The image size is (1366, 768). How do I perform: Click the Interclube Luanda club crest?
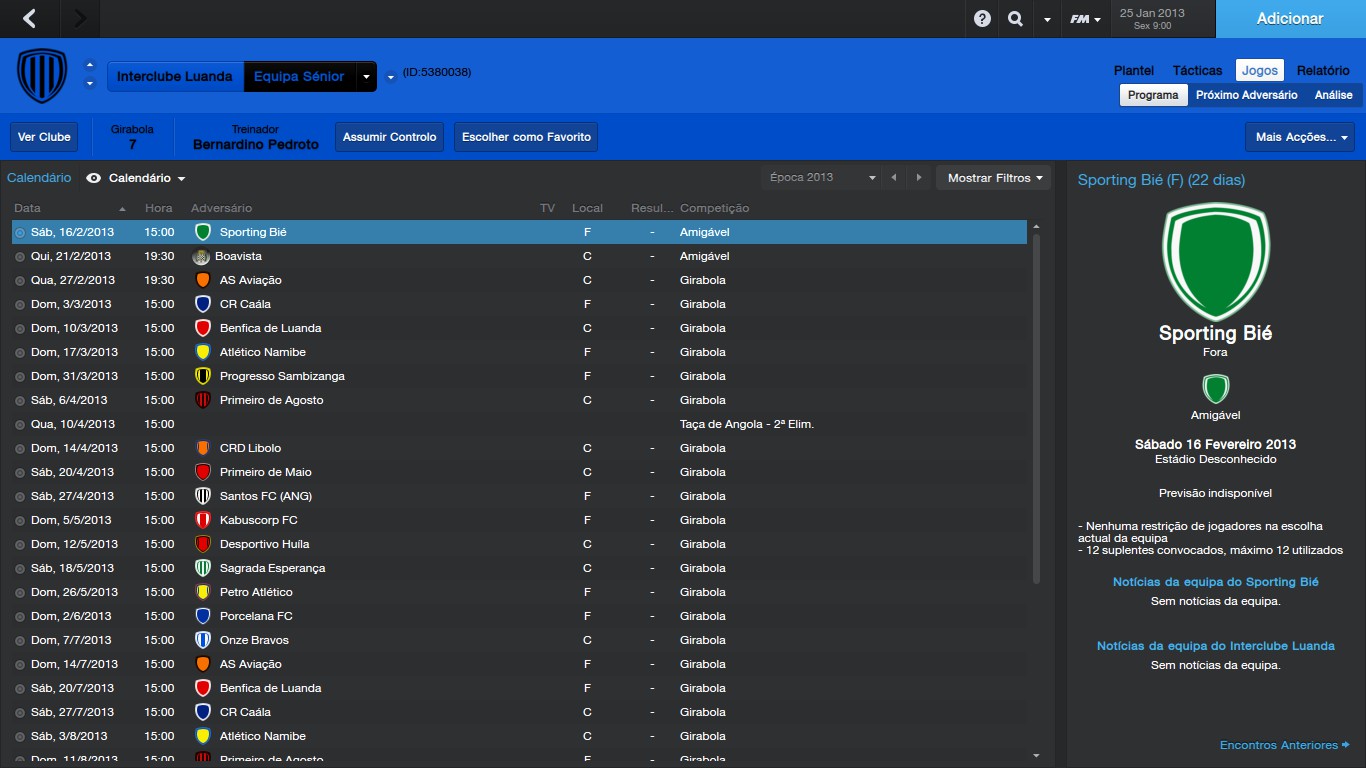click(42, 76)
